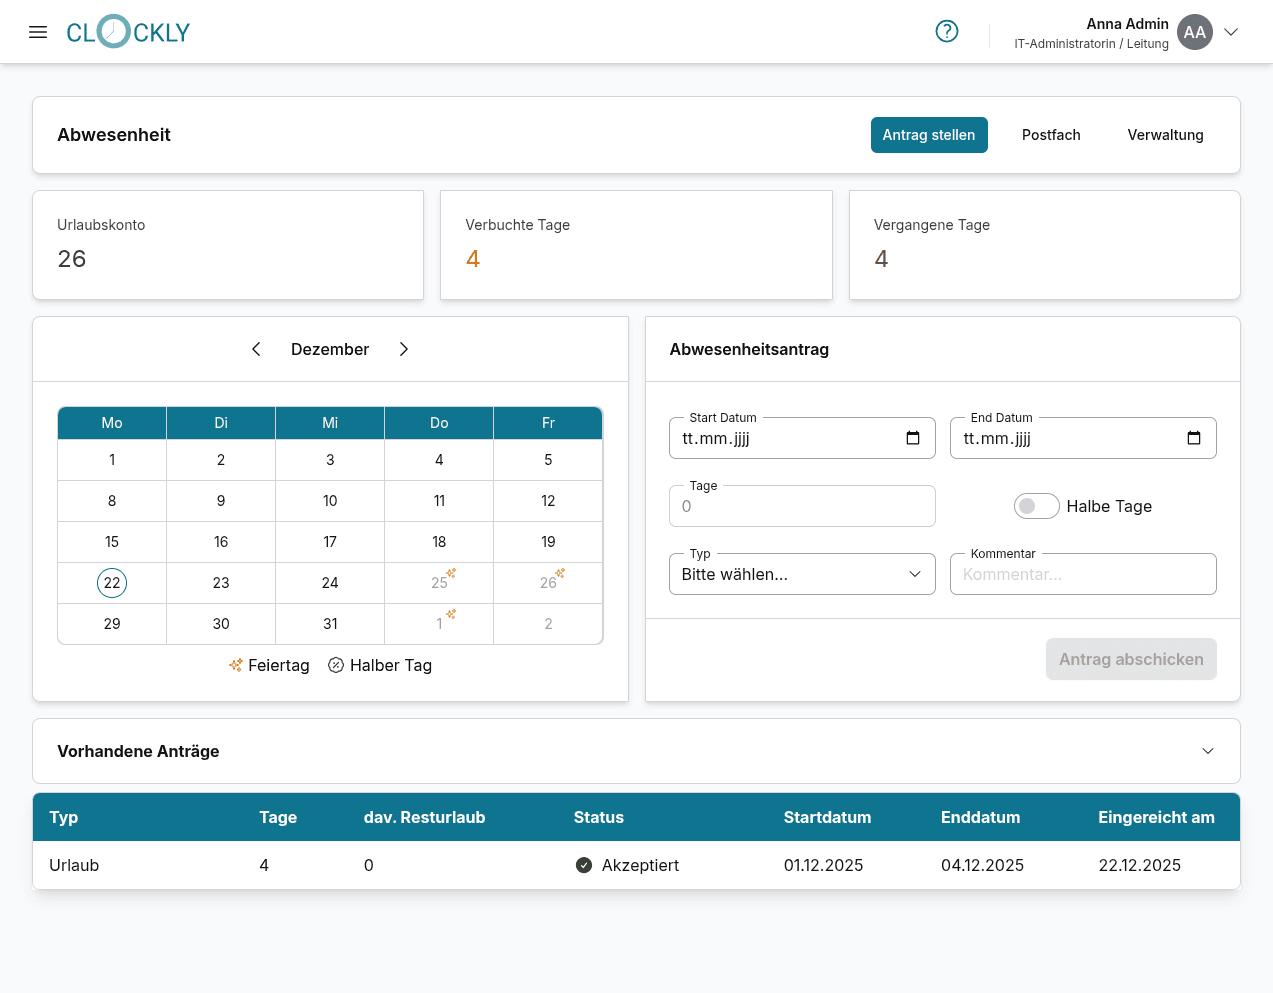
Task: Expand the user account dropdown chevron
Action: pyautogui.click(x=1231, y=32)
